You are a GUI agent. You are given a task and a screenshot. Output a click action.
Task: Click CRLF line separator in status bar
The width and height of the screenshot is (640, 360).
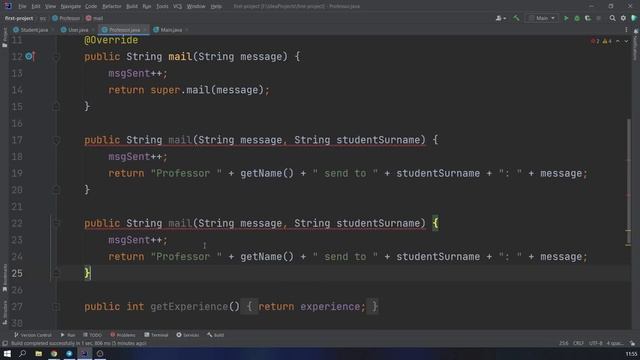(x=578, y=343)
